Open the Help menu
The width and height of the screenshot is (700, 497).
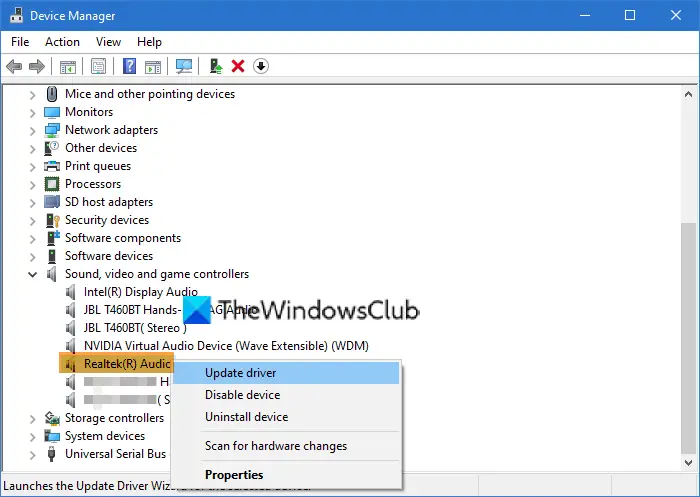pyautogui.click(x=149, y=42)
